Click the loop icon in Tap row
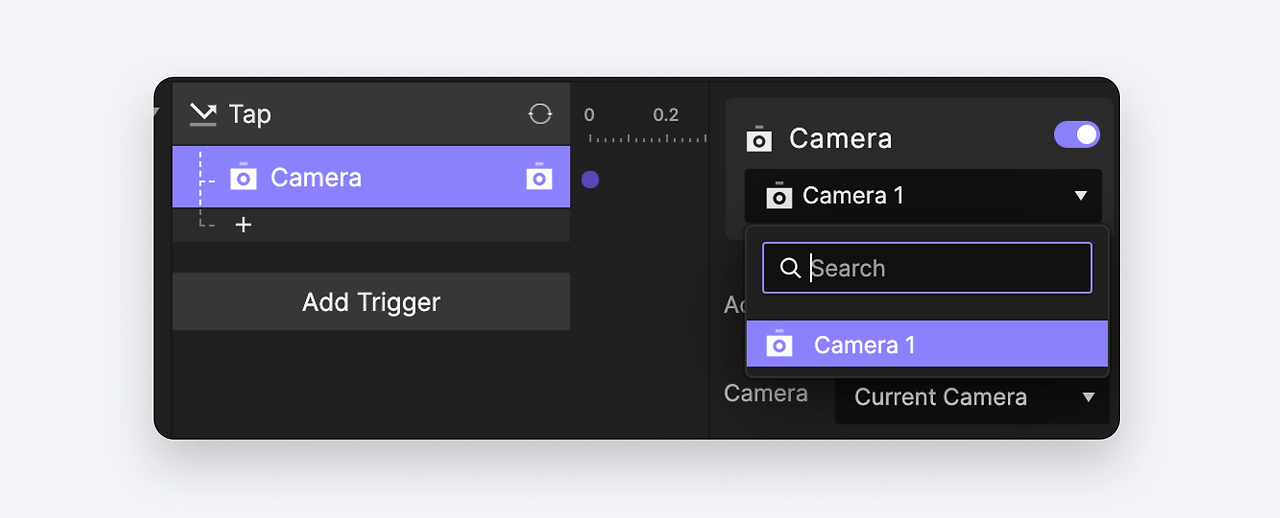The image size is (1280, 518). 540,114
